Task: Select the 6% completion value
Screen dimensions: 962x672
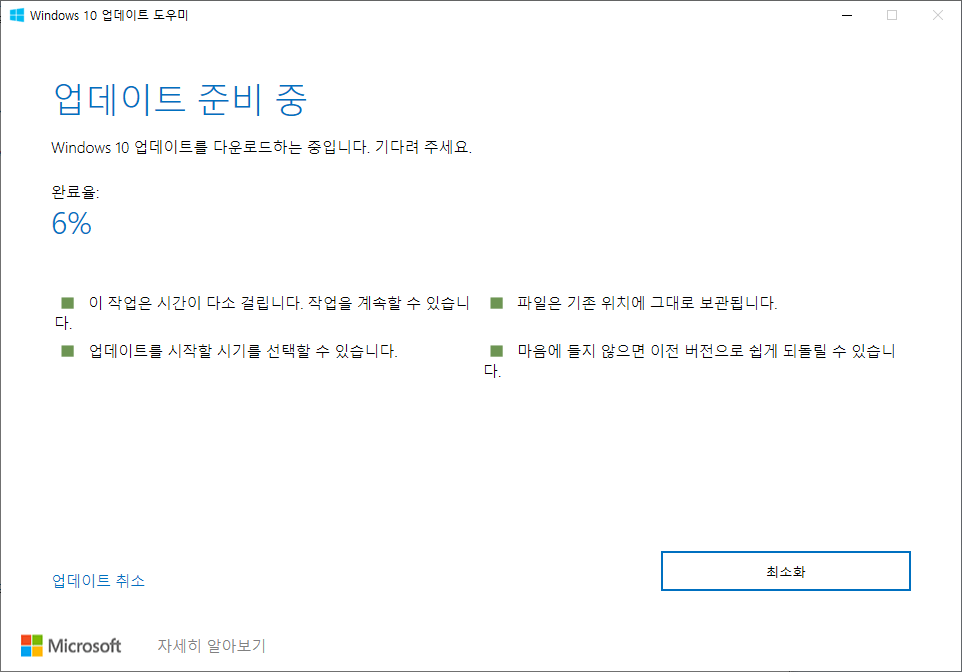Action: click(72, 223)
